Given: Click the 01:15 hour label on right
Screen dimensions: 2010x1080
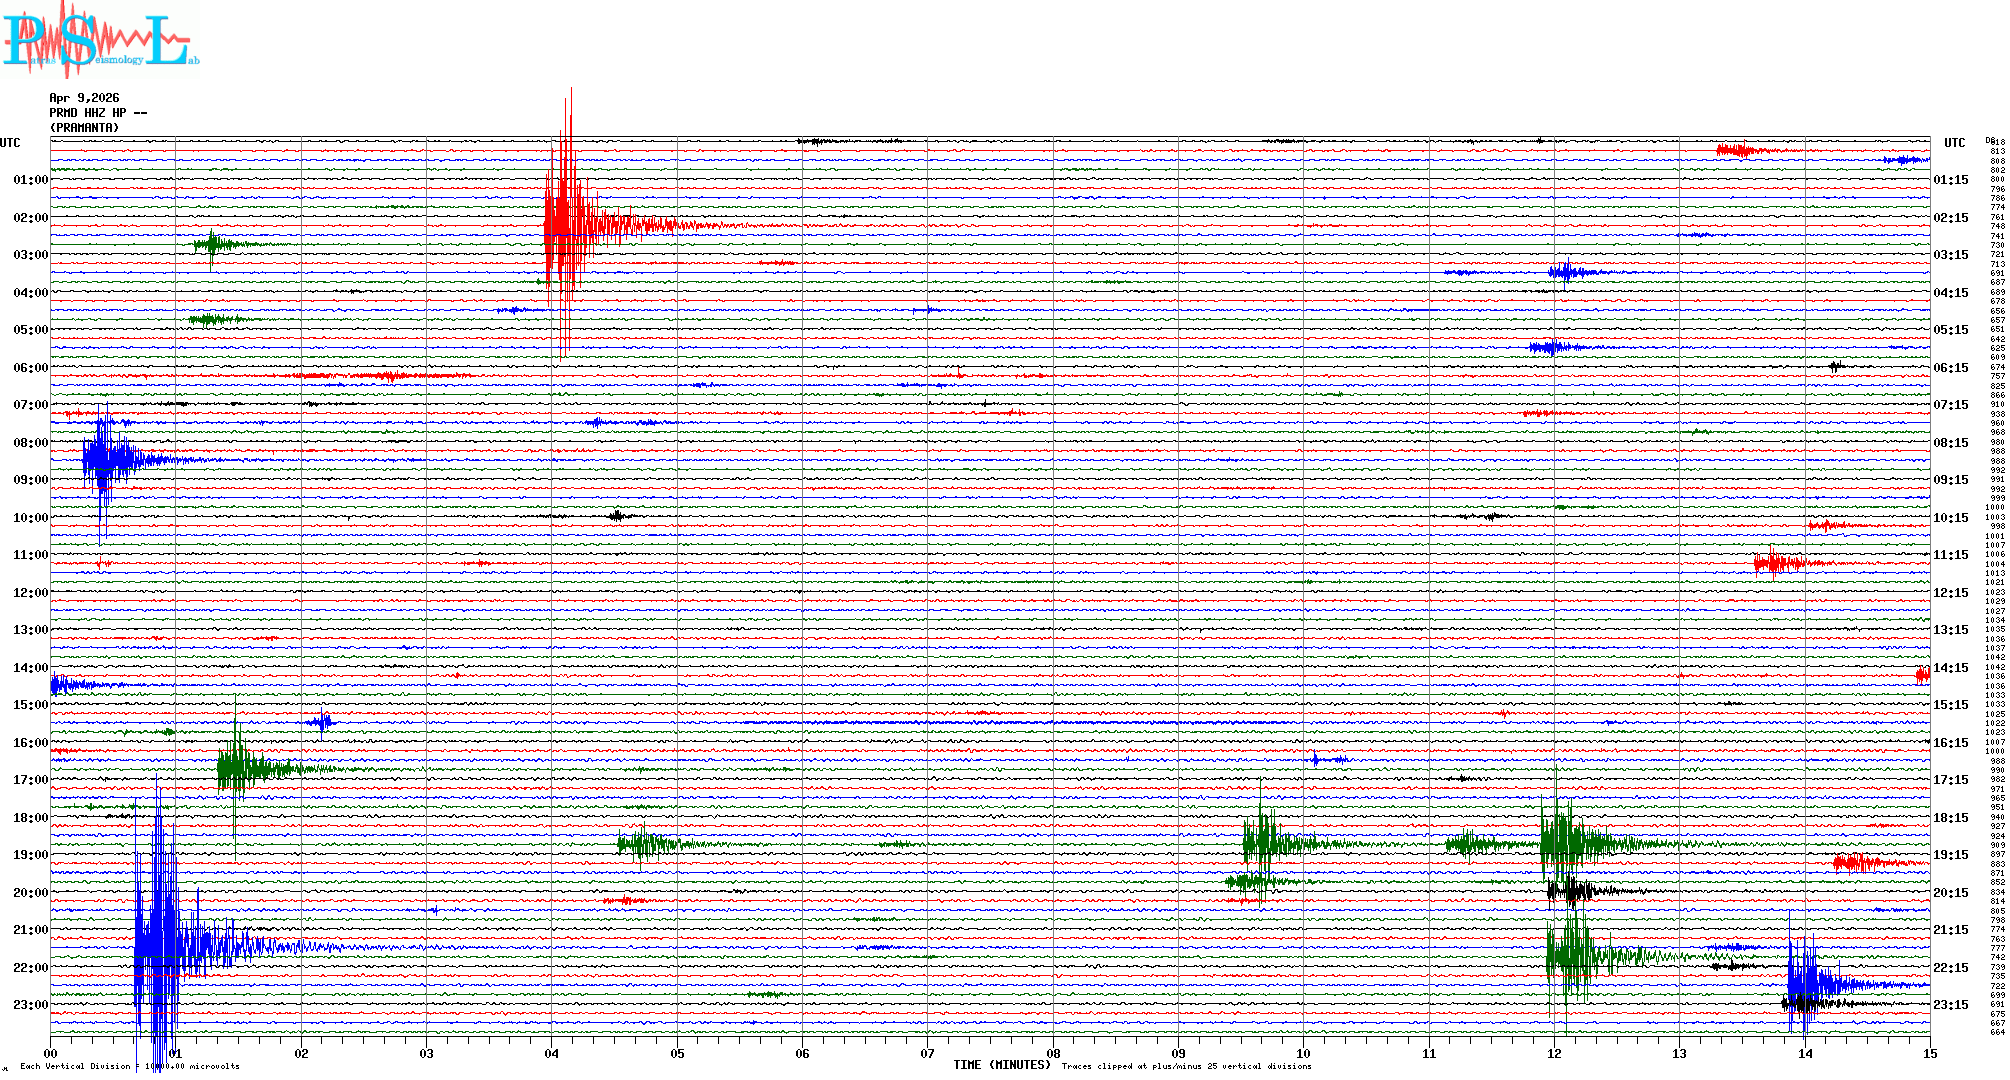Looking at the screenshot, I should 1950,181.
